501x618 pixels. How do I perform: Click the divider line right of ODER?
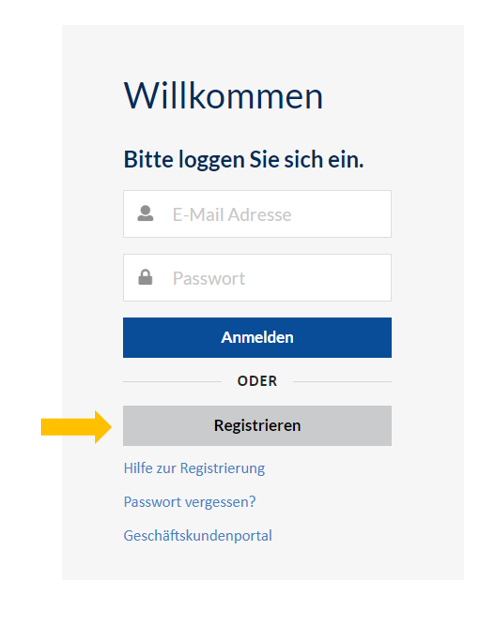342,382
